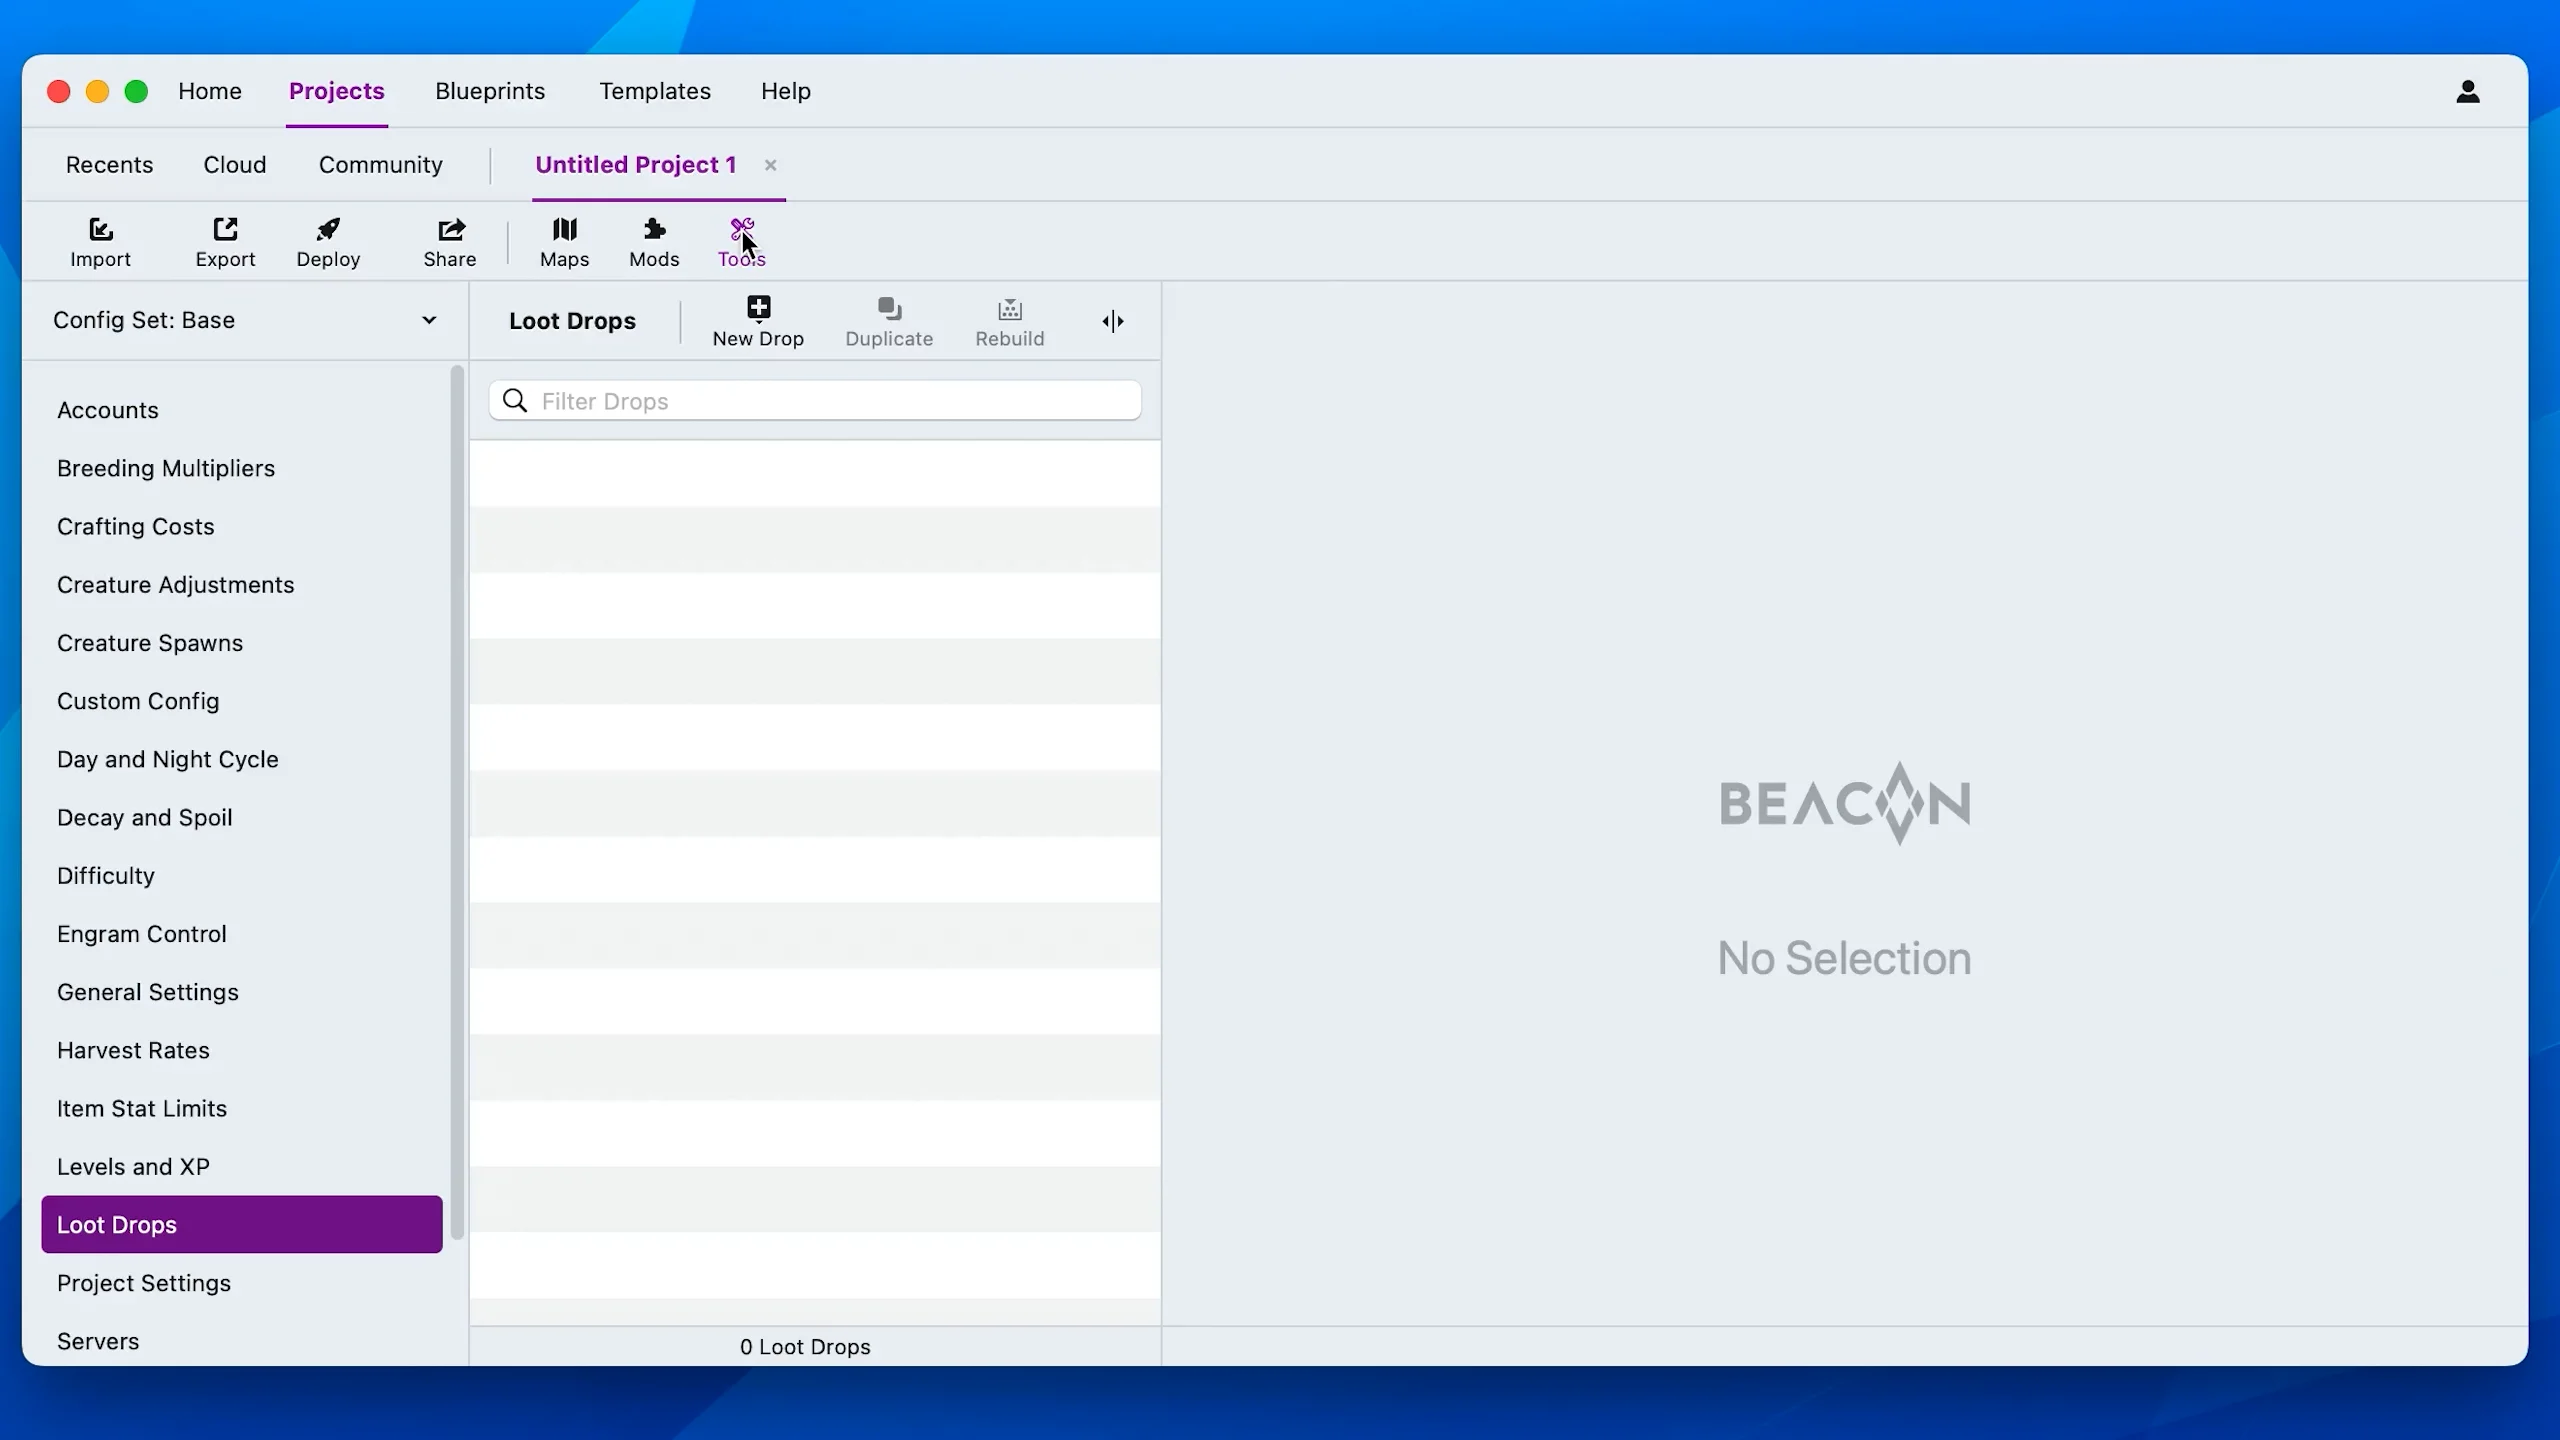Viewport: 2560px width, 1440px height.
Task: Click the column resize handle icon
Action: tap(1113, 321)
